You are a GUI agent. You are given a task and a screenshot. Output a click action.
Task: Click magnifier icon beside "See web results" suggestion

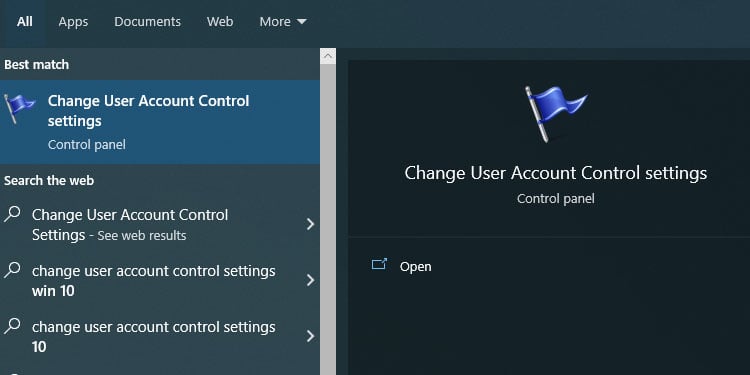[12, 214]
